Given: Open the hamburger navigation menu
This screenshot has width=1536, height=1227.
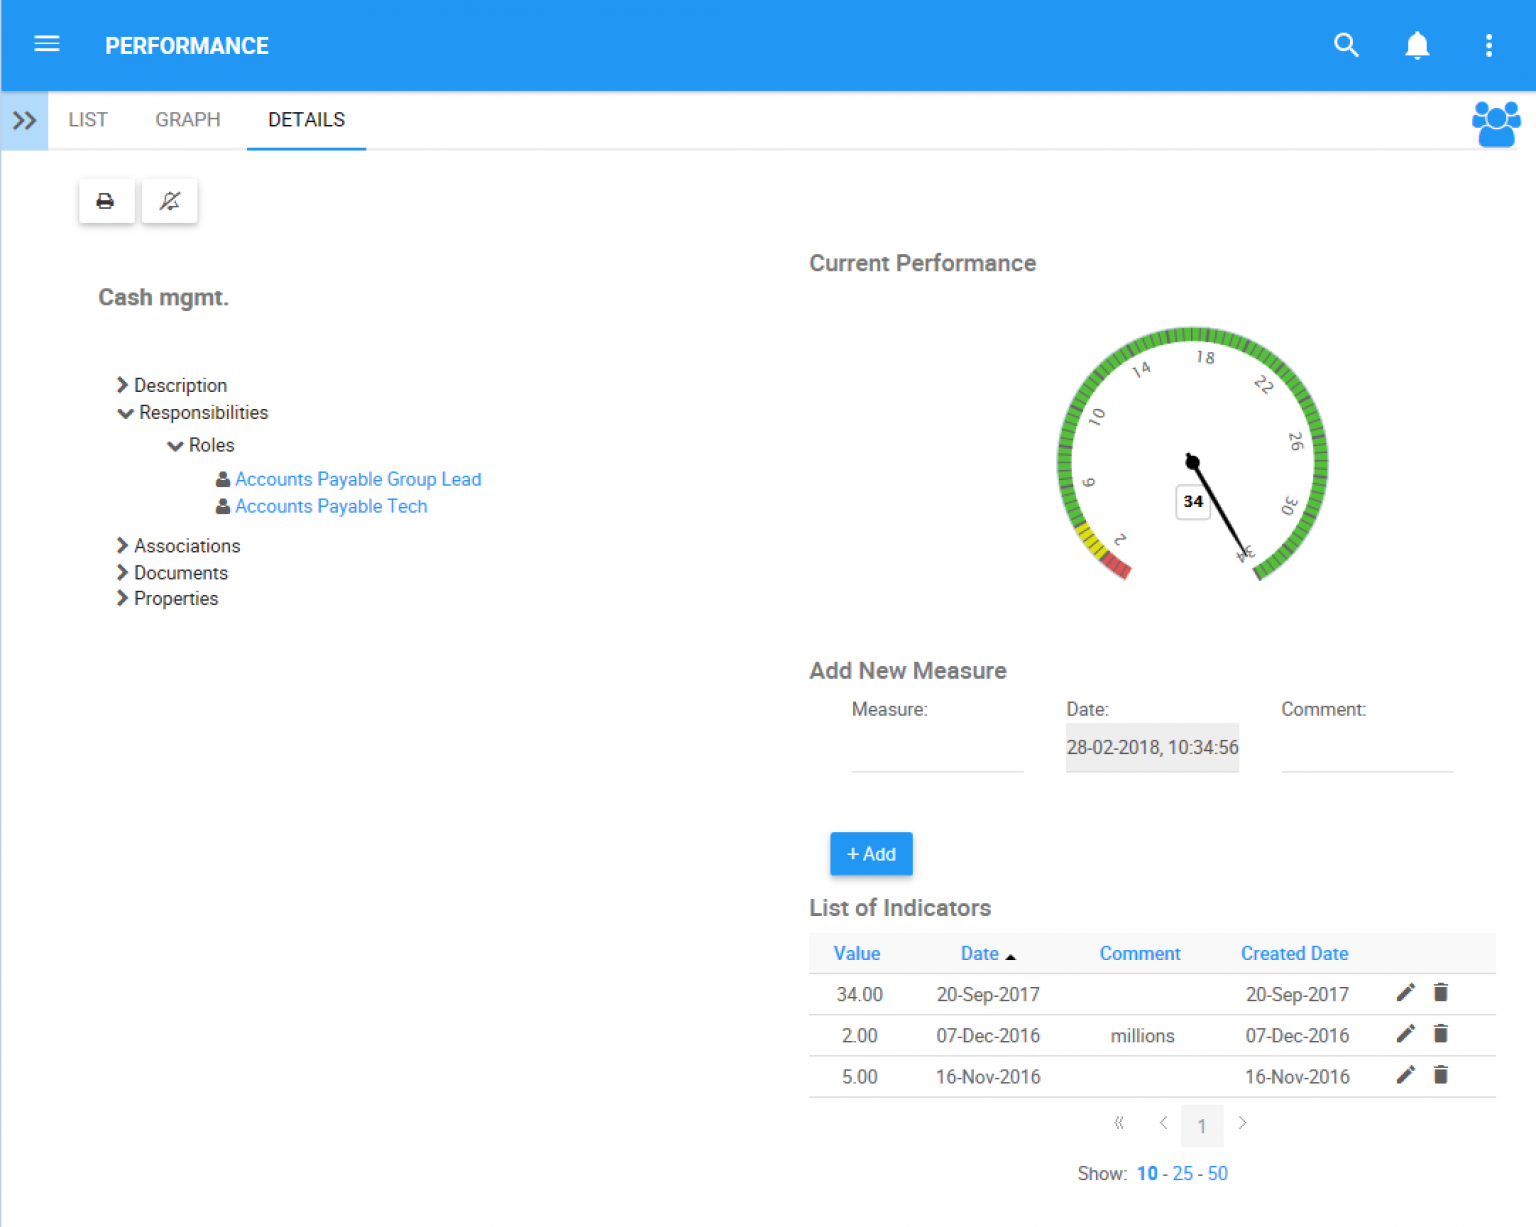Looking at the screenshot, I should tap(47, 44).
